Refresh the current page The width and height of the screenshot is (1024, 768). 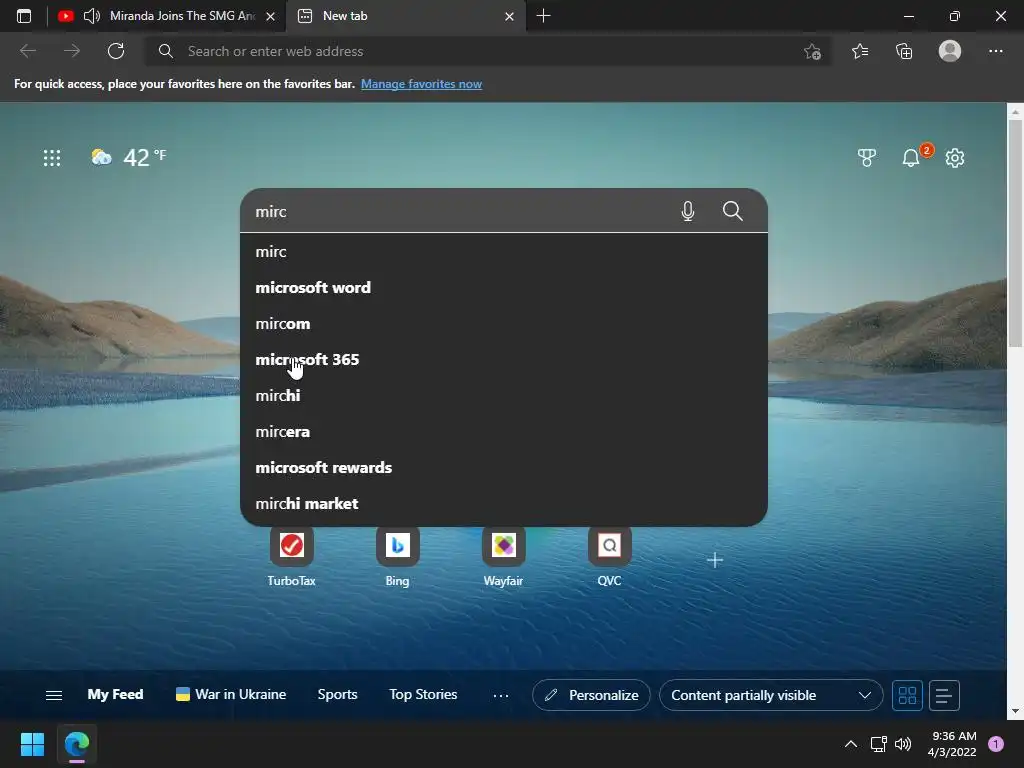click(116, 51)
